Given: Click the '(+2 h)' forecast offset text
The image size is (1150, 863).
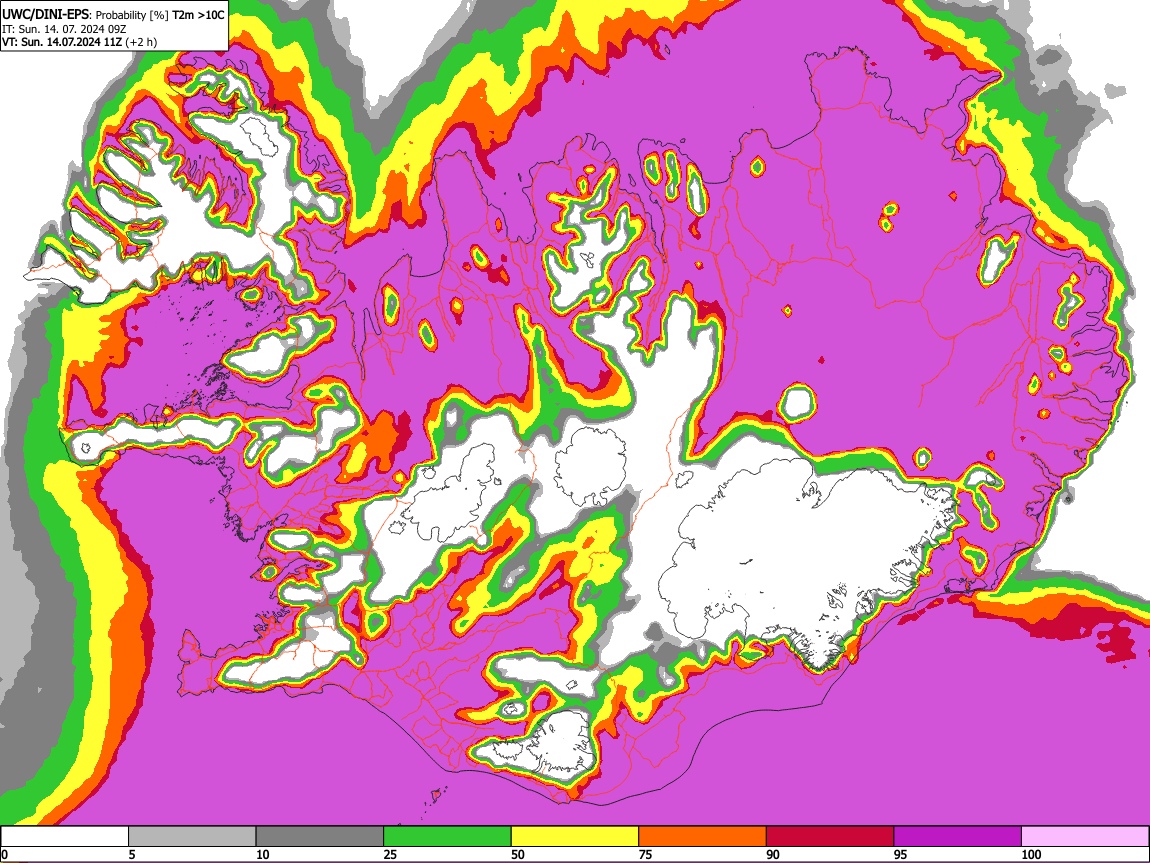Looking at the screenshot, I should click(141, 43).
